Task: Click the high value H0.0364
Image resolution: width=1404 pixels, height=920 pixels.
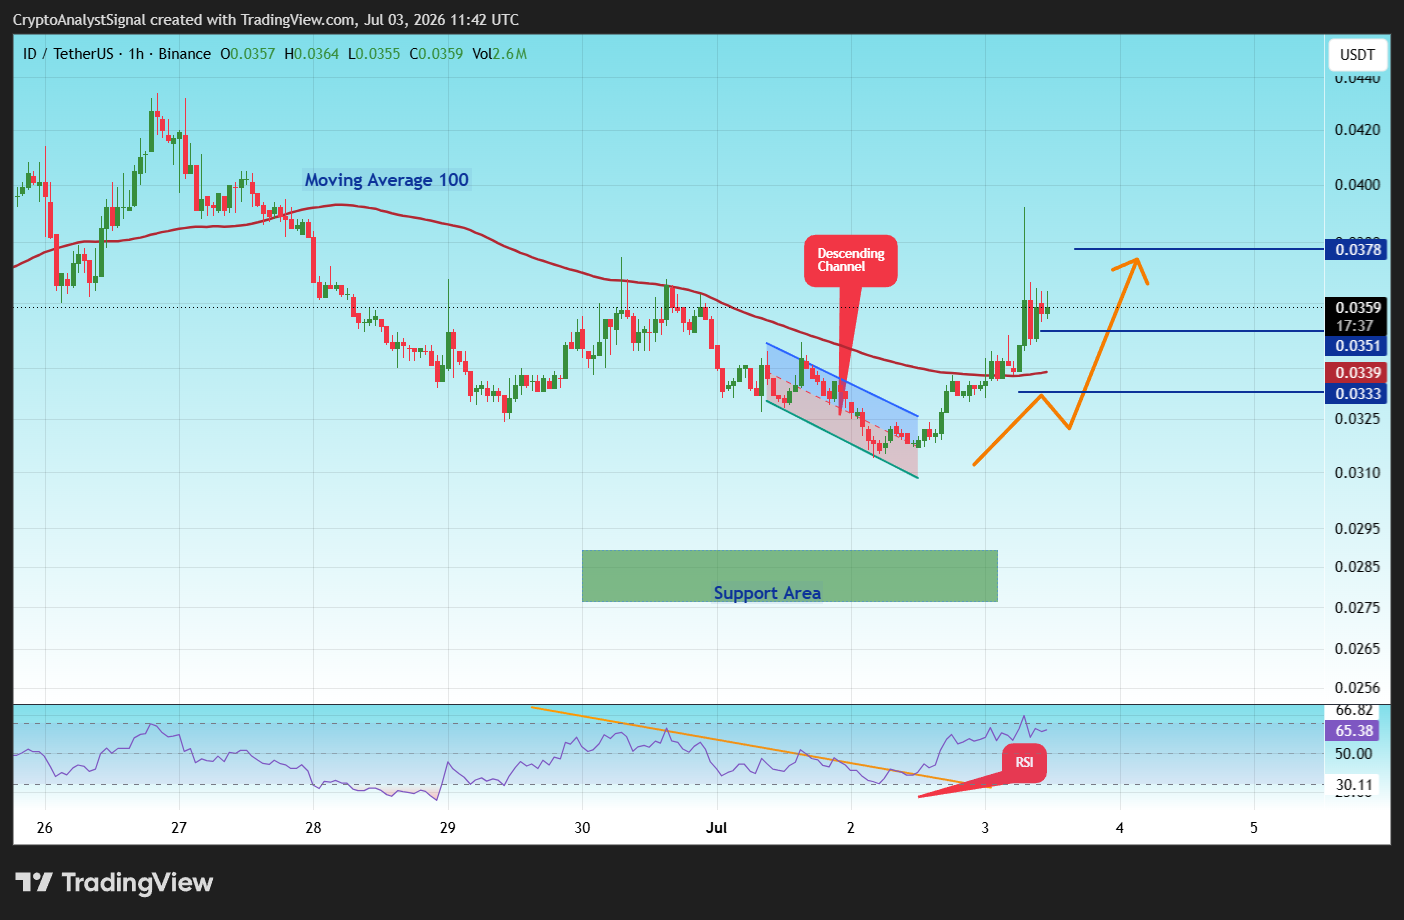Action: (x=312, y=54)
